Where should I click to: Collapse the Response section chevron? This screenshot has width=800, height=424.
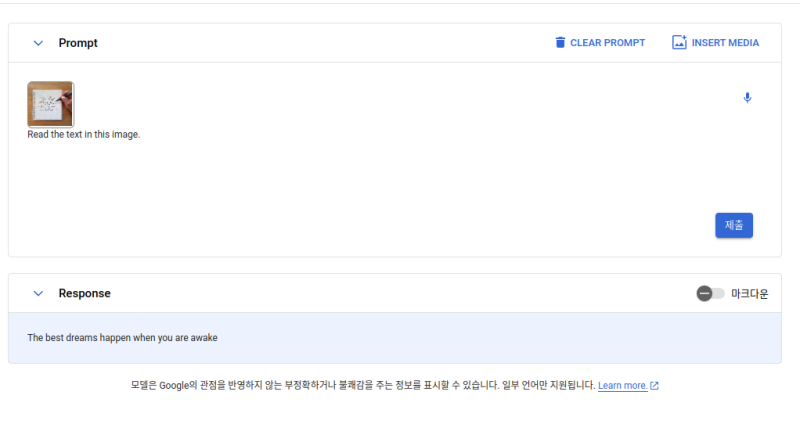click(x=38, y=293)
